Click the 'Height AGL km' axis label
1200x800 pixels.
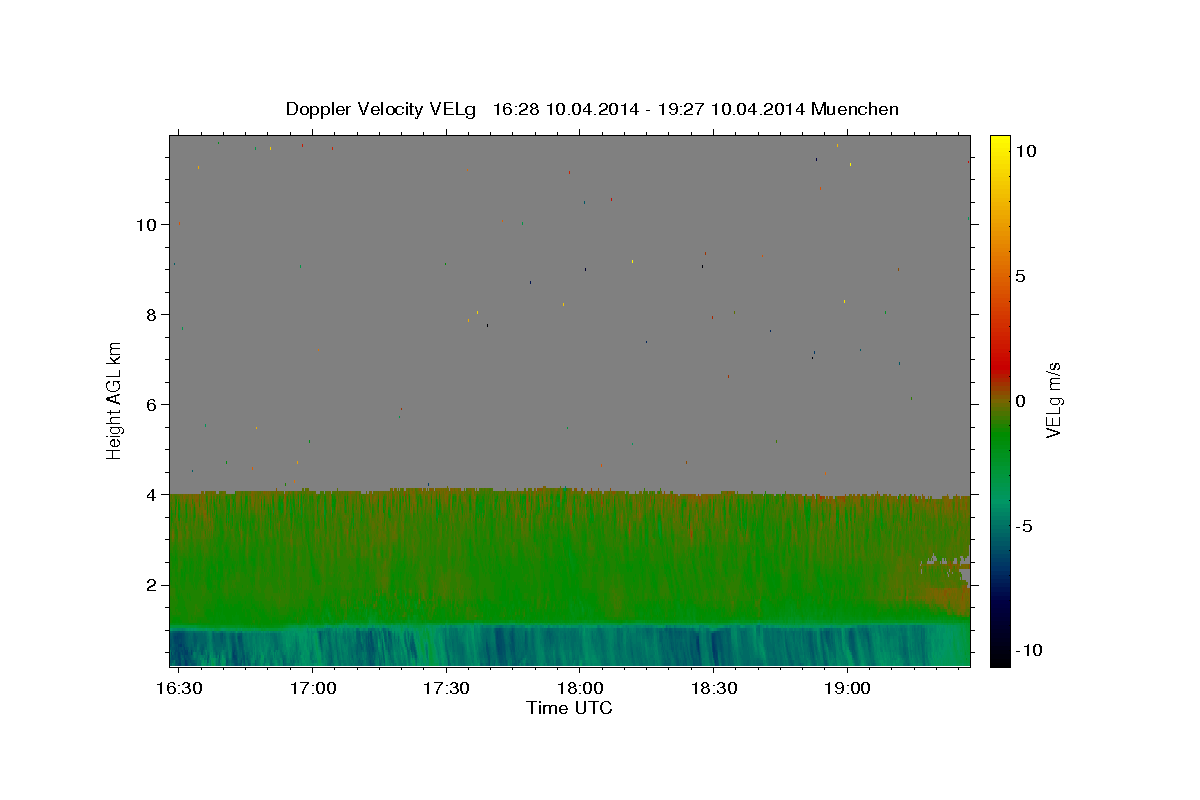[114, 400]
